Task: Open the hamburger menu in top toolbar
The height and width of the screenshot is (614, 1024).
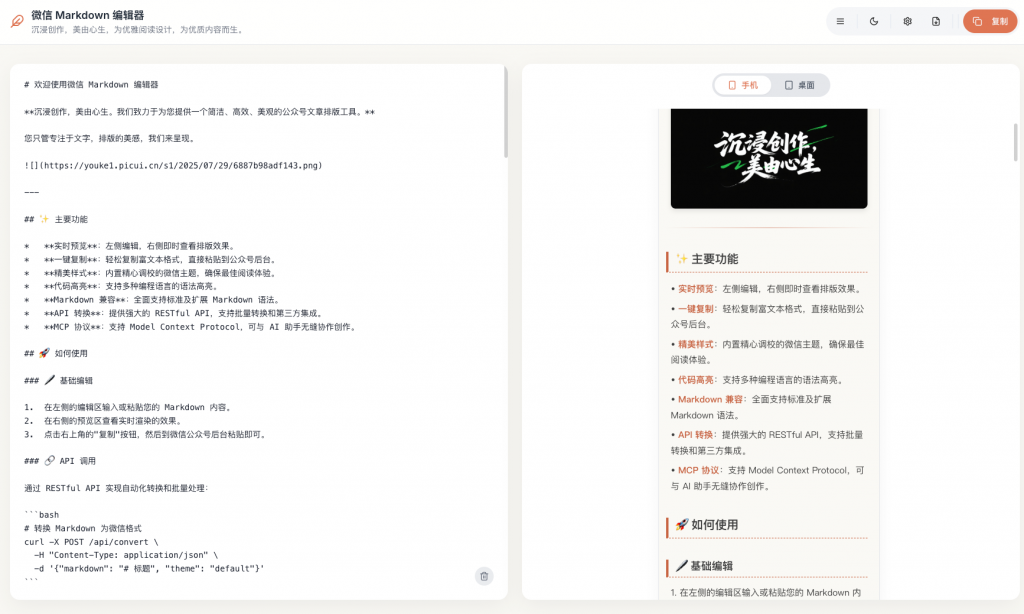Action: pyautogui.click(x=840, y=22)
